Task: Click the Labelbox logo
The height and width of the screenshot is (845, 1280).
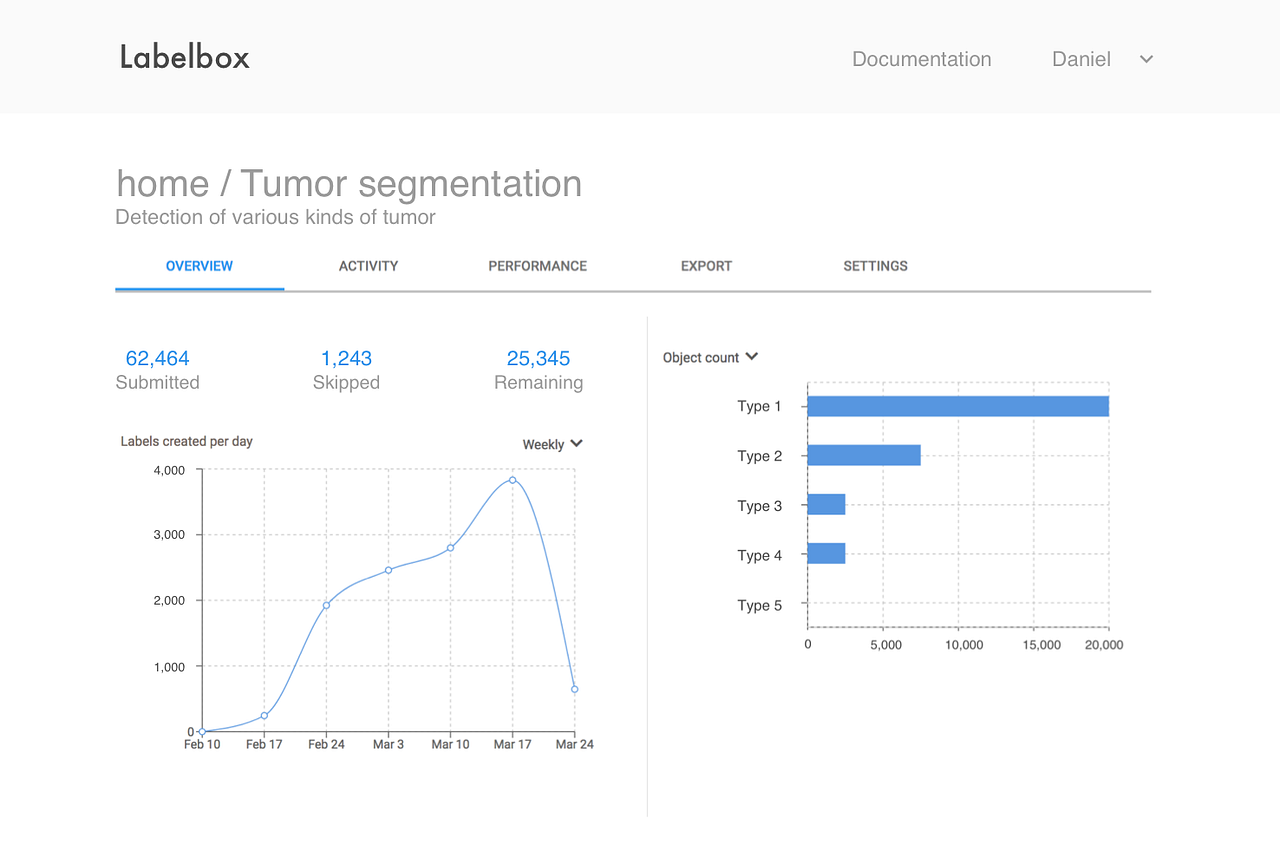Action: point(183,57)
